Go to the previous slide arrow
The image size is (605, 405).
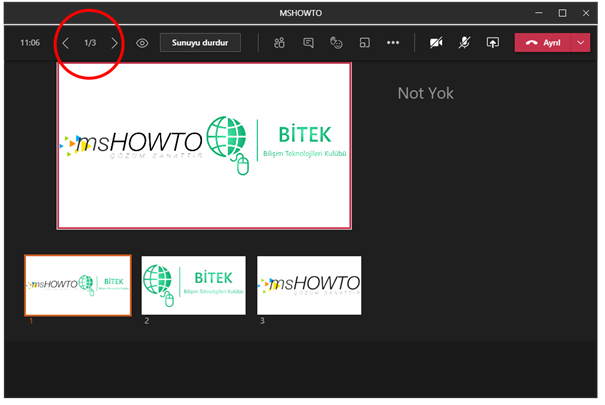tap(66, 43)
